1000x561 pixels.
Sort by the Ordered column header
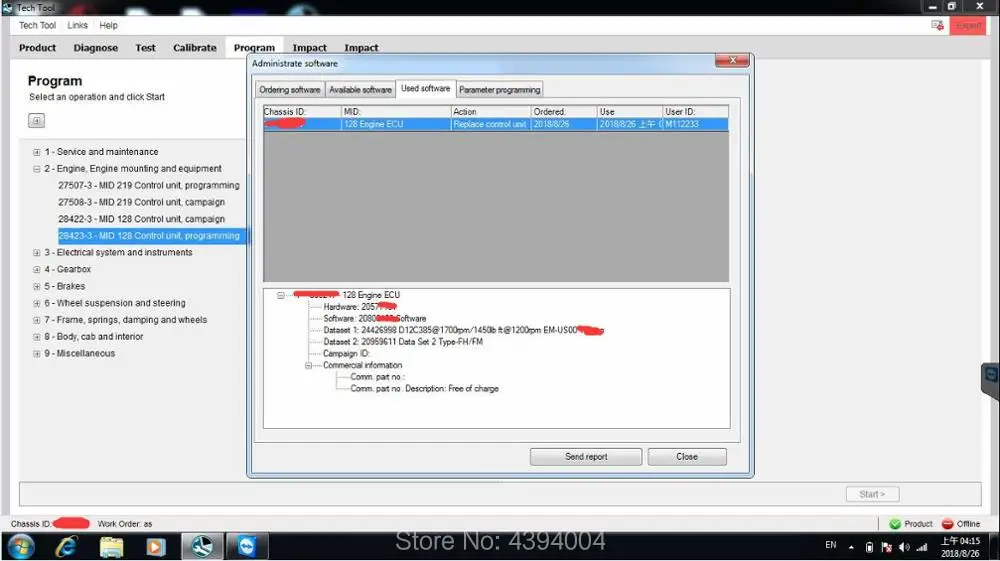click(x=564, y=112)
